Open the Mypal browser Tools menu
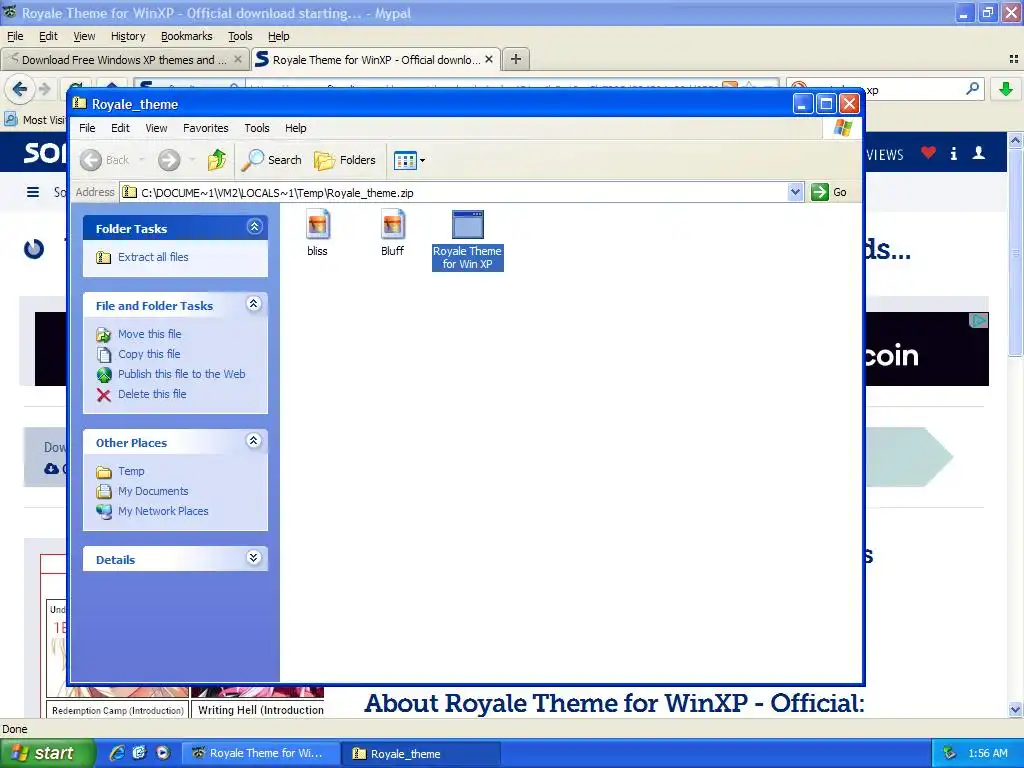The height and width of the screenshot is (768, 1024). click(x=240, y=37)
